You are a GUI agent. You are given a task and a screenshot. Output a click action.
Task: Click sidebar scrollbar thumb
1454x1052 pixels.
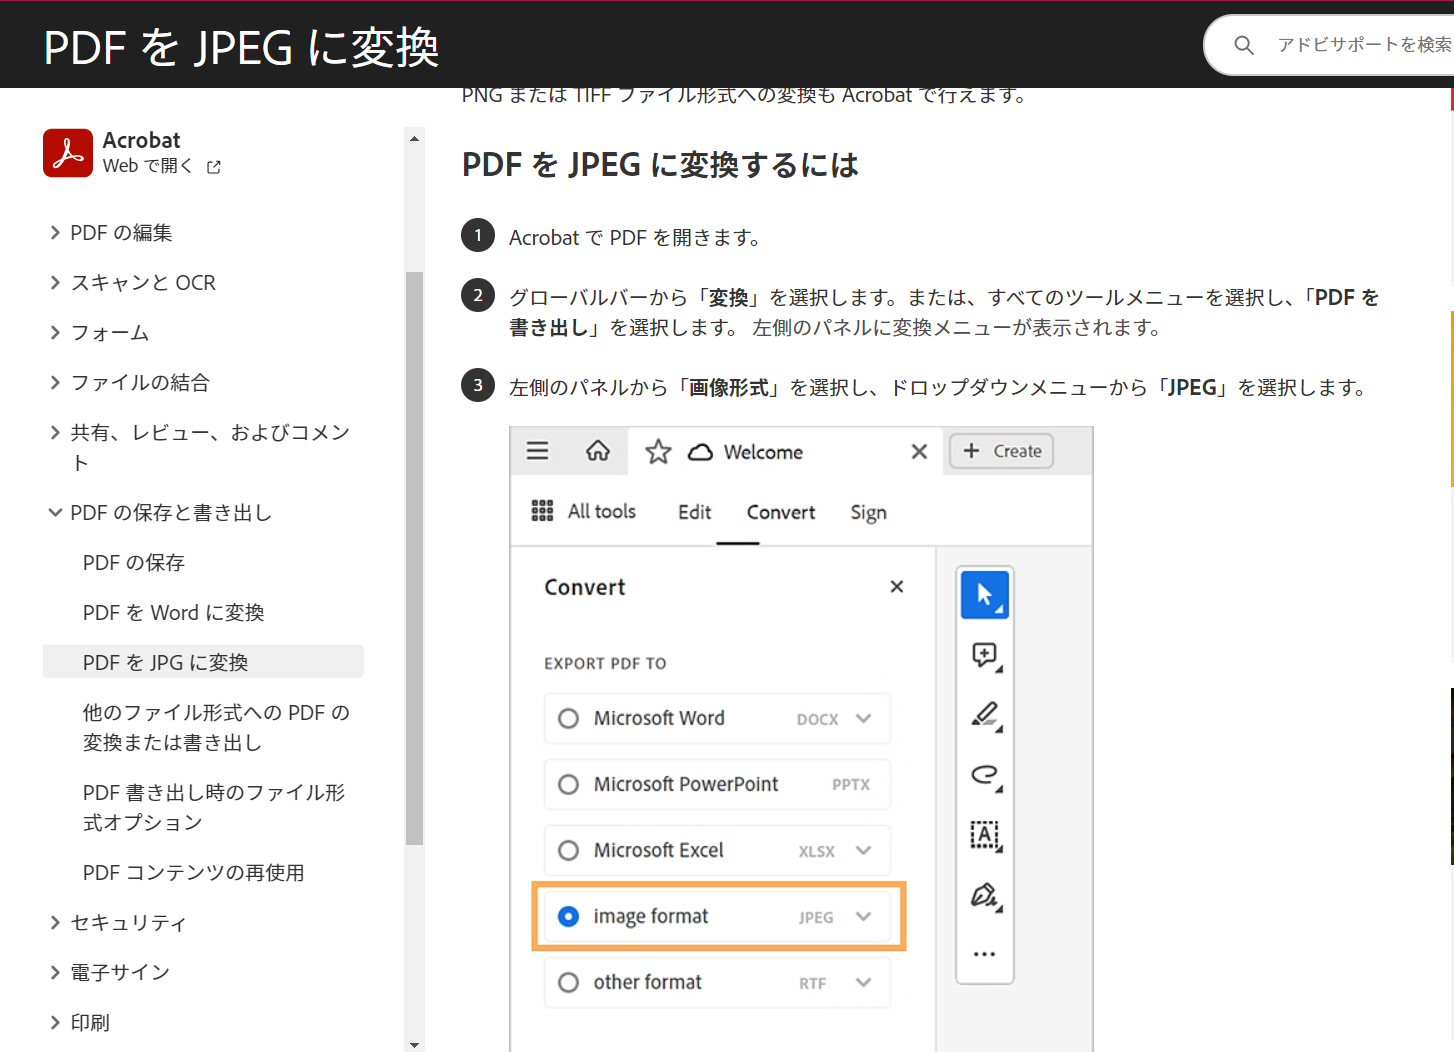tap(414, 558)
